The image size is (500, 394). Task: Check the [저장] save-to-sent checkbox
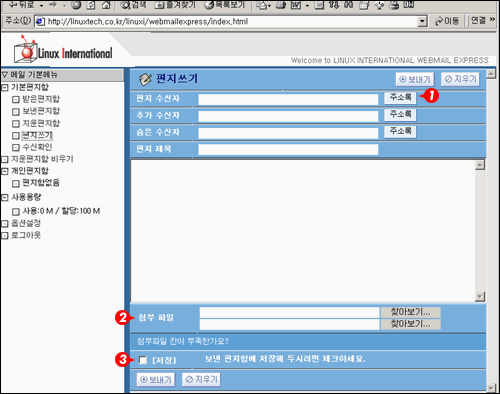click(143, 360)
